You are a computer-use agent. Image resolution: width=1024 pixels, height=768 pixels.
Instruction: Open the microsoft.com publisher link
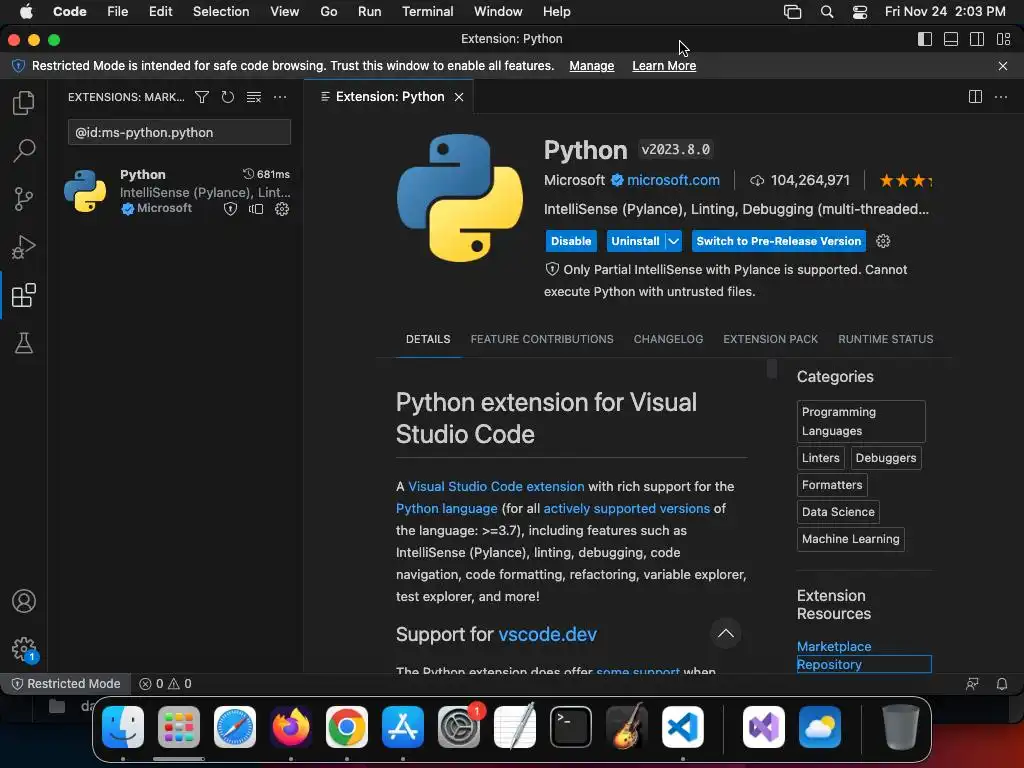click(x=673, y=180)
